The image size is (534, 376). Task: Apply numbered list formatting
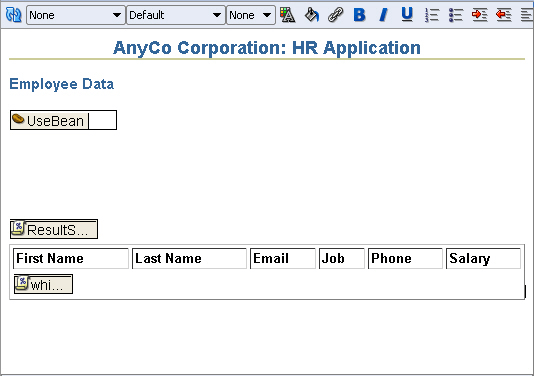tap(431, 15)
